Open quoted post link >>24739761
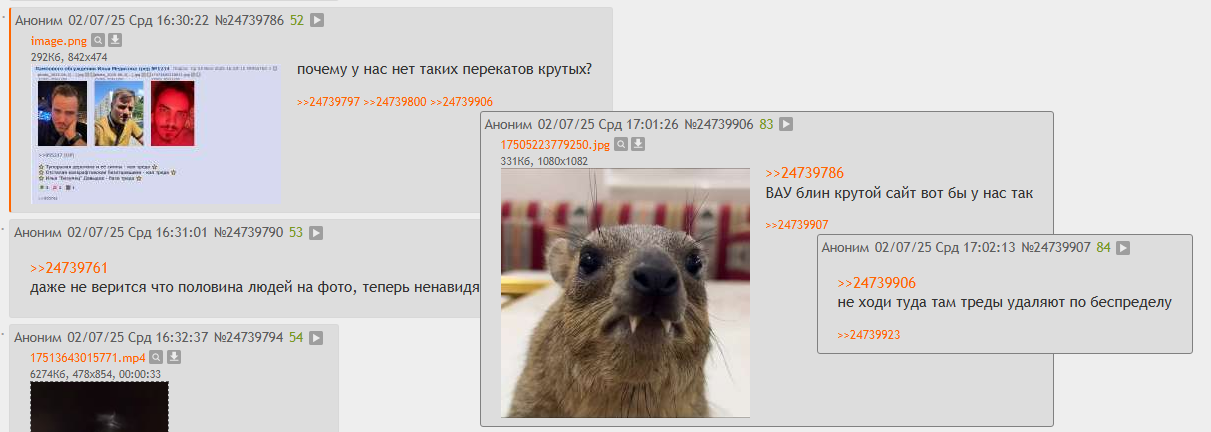The width and height of the screenshot is (1211, 432). click(x=69, y=268)
